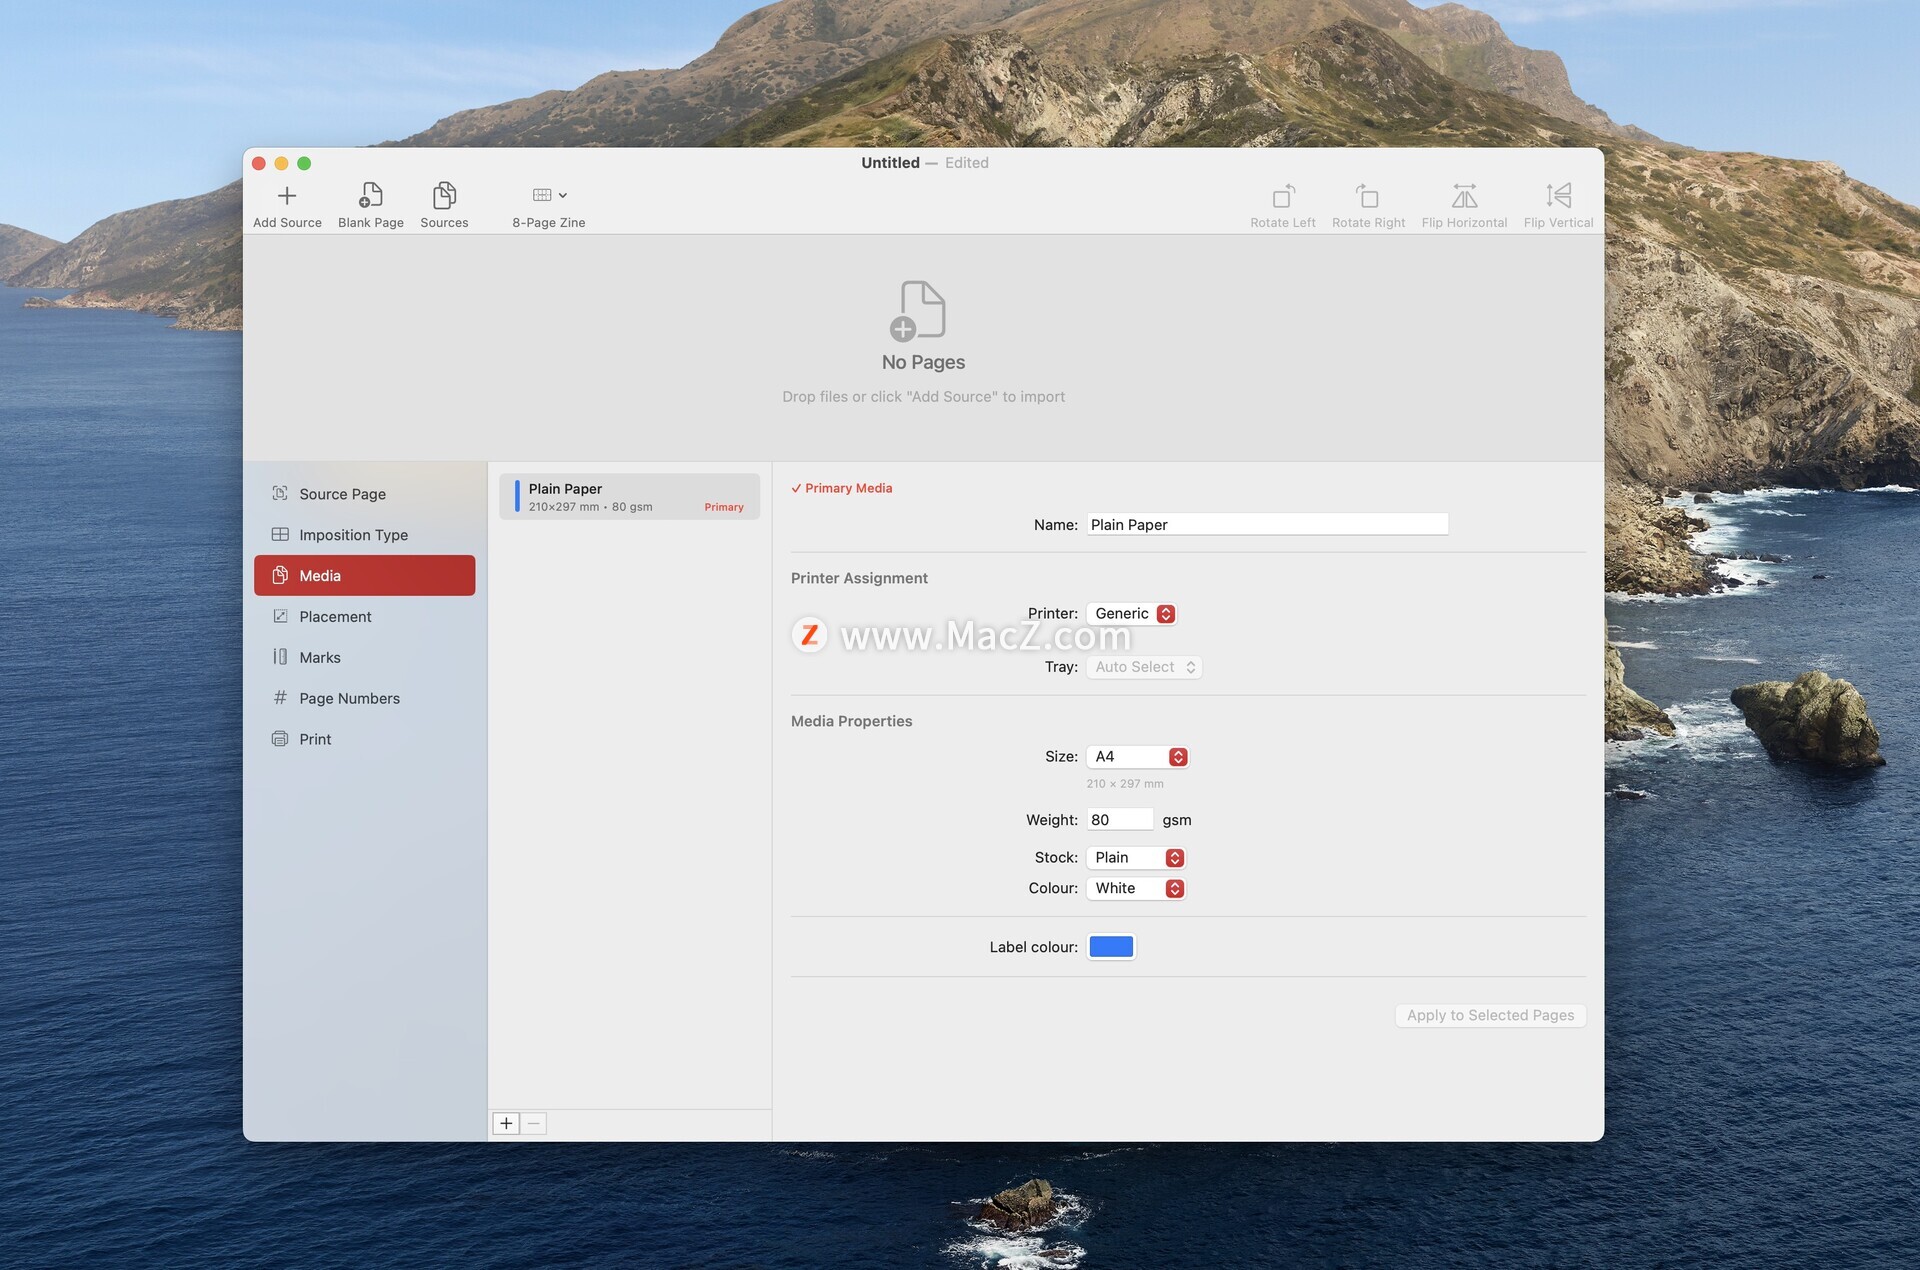
Task: Open the paper Size A4 dropdown
Action: (x=1138, y=757)
